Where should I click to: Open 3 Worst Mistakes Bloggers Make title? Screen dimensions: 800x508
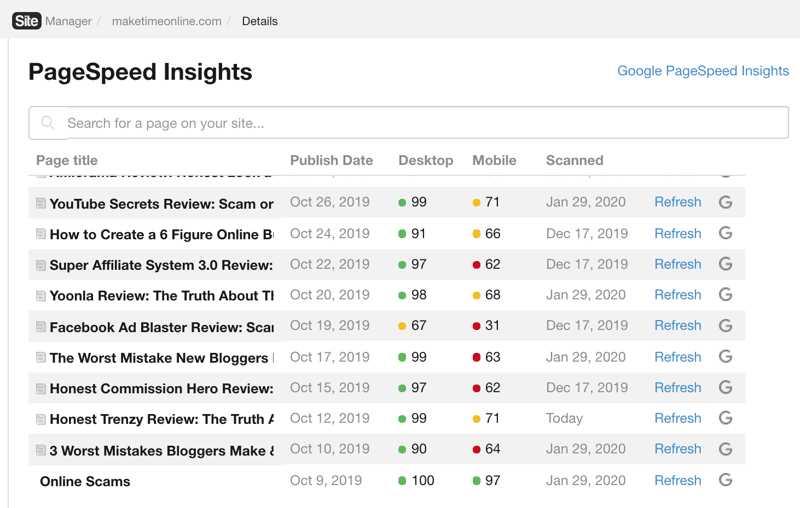click(162, 451)
